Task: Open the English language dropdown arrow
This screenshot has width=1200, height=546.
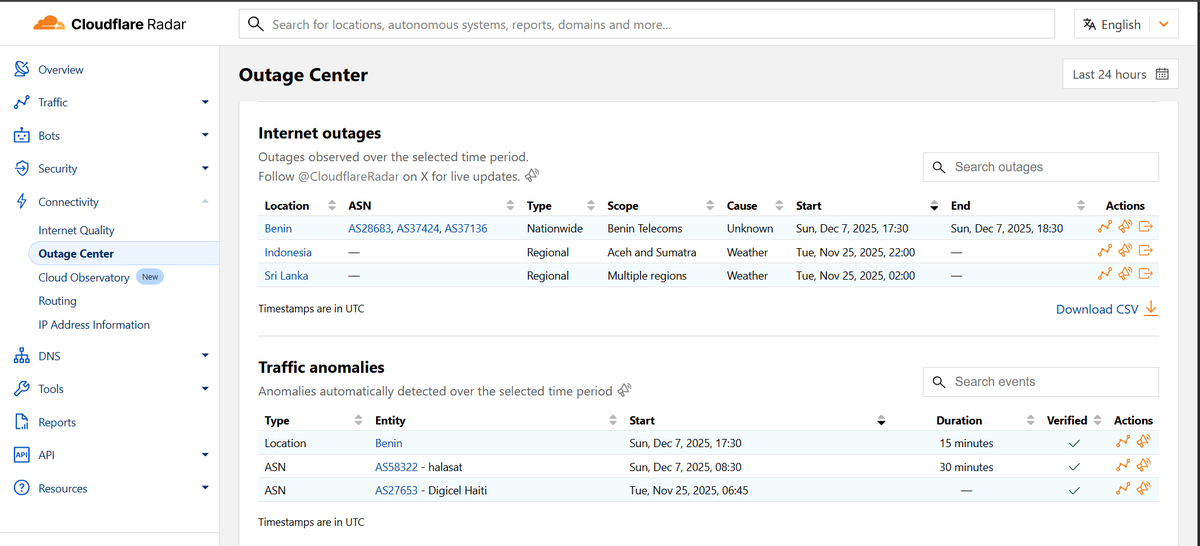Action: click(1163, 24)
